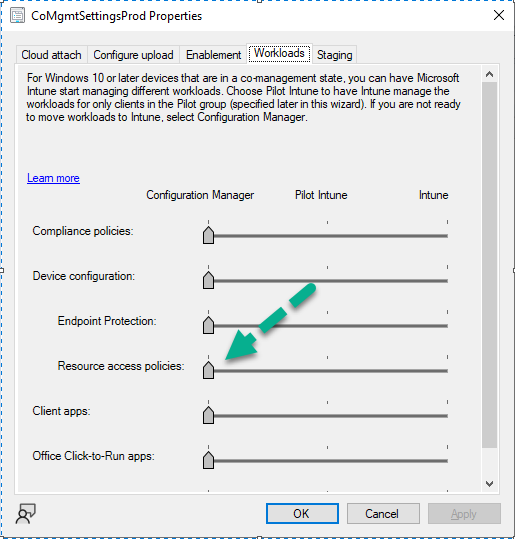Click the Resource access policies slider thumb
The width and height of the screenshot is (515, 539).
(208, 370)
